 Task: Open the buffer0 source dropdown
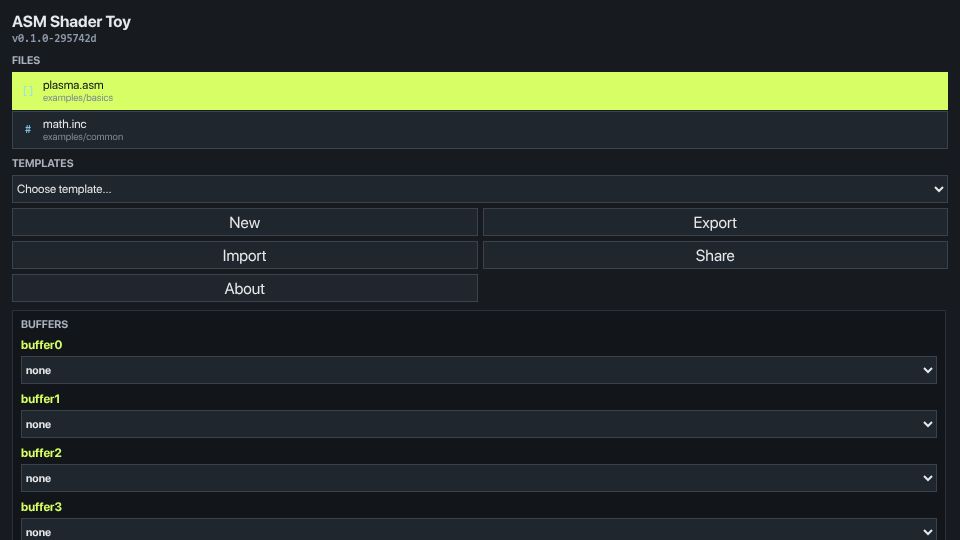pyautogui.click(x=479, y=370)
